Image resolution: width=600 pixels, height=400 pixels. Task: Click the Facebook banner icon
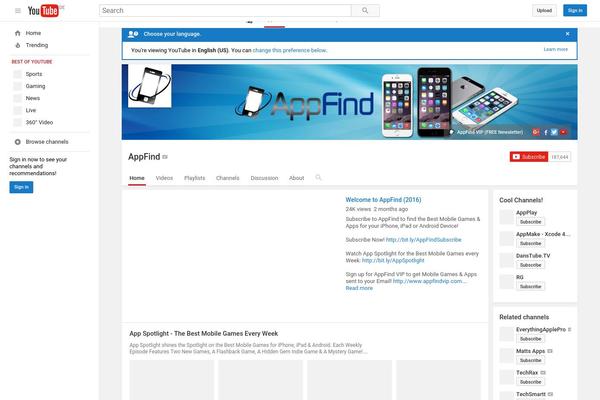(546, 132)
